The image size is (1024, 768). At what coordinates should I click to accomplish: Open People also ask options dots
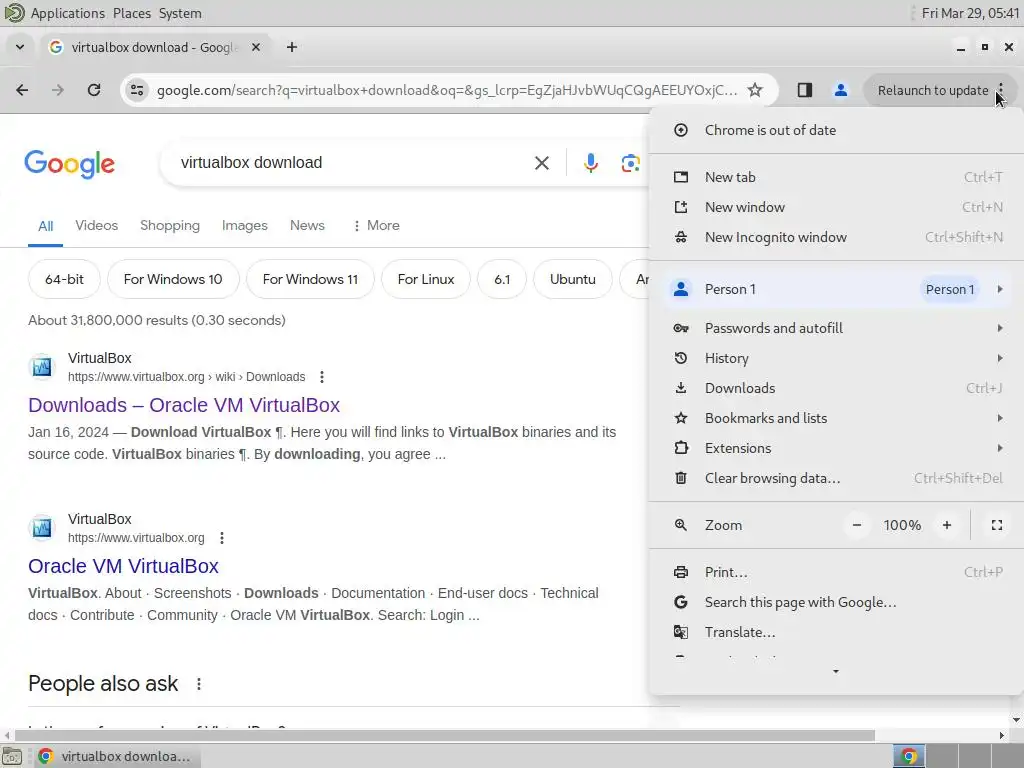(x=199, y=684)
